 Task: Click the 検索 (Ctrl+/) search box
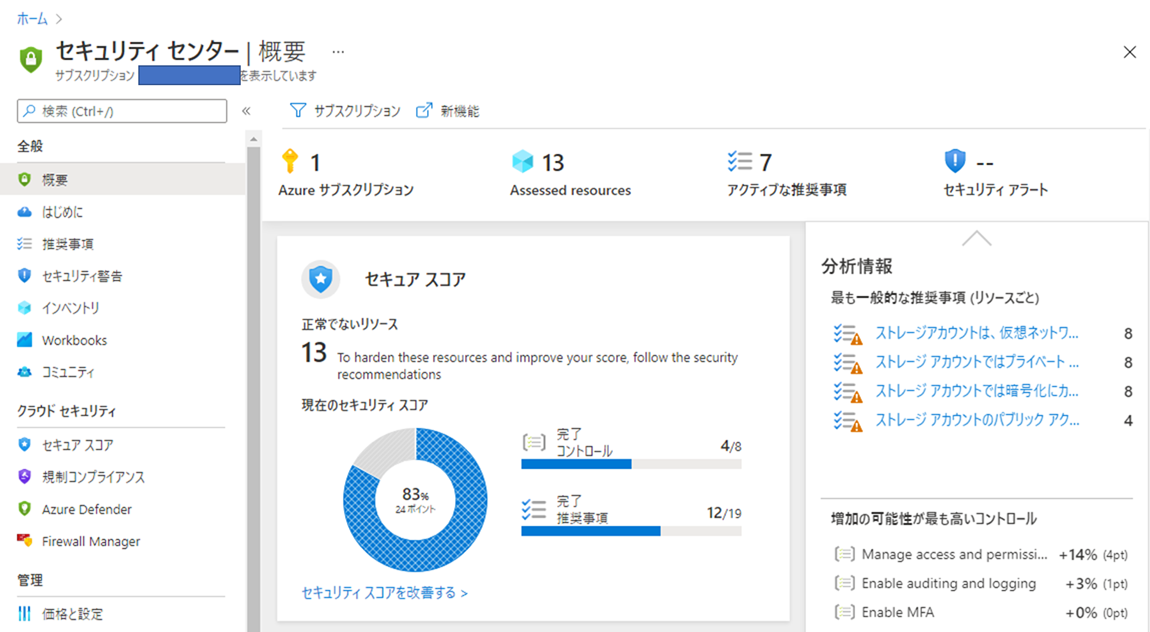(122, 111)
